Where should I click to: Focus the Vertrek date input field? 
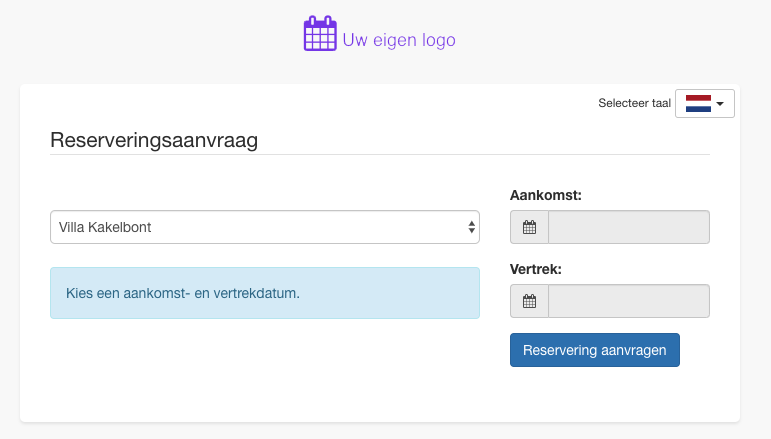(629, 301)
